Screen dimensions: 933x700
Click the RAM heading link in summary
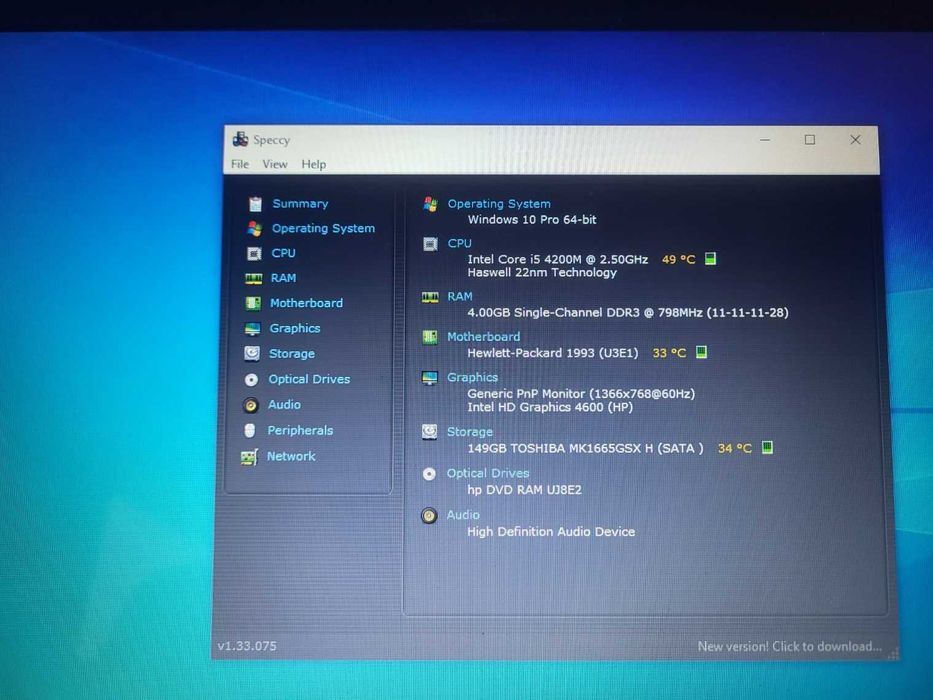pos(460,296)
